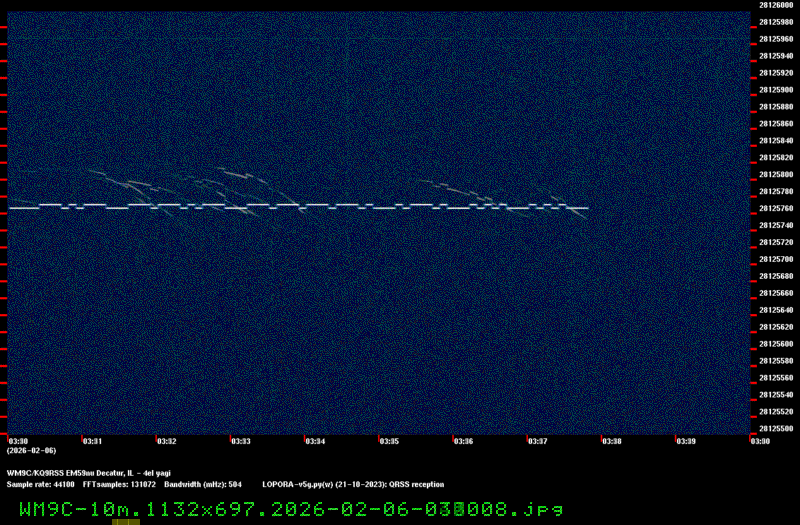This screenshot has width=800, height=525.
Task: Select the 03:36 time tick label
Action: [x=464, y=441]
